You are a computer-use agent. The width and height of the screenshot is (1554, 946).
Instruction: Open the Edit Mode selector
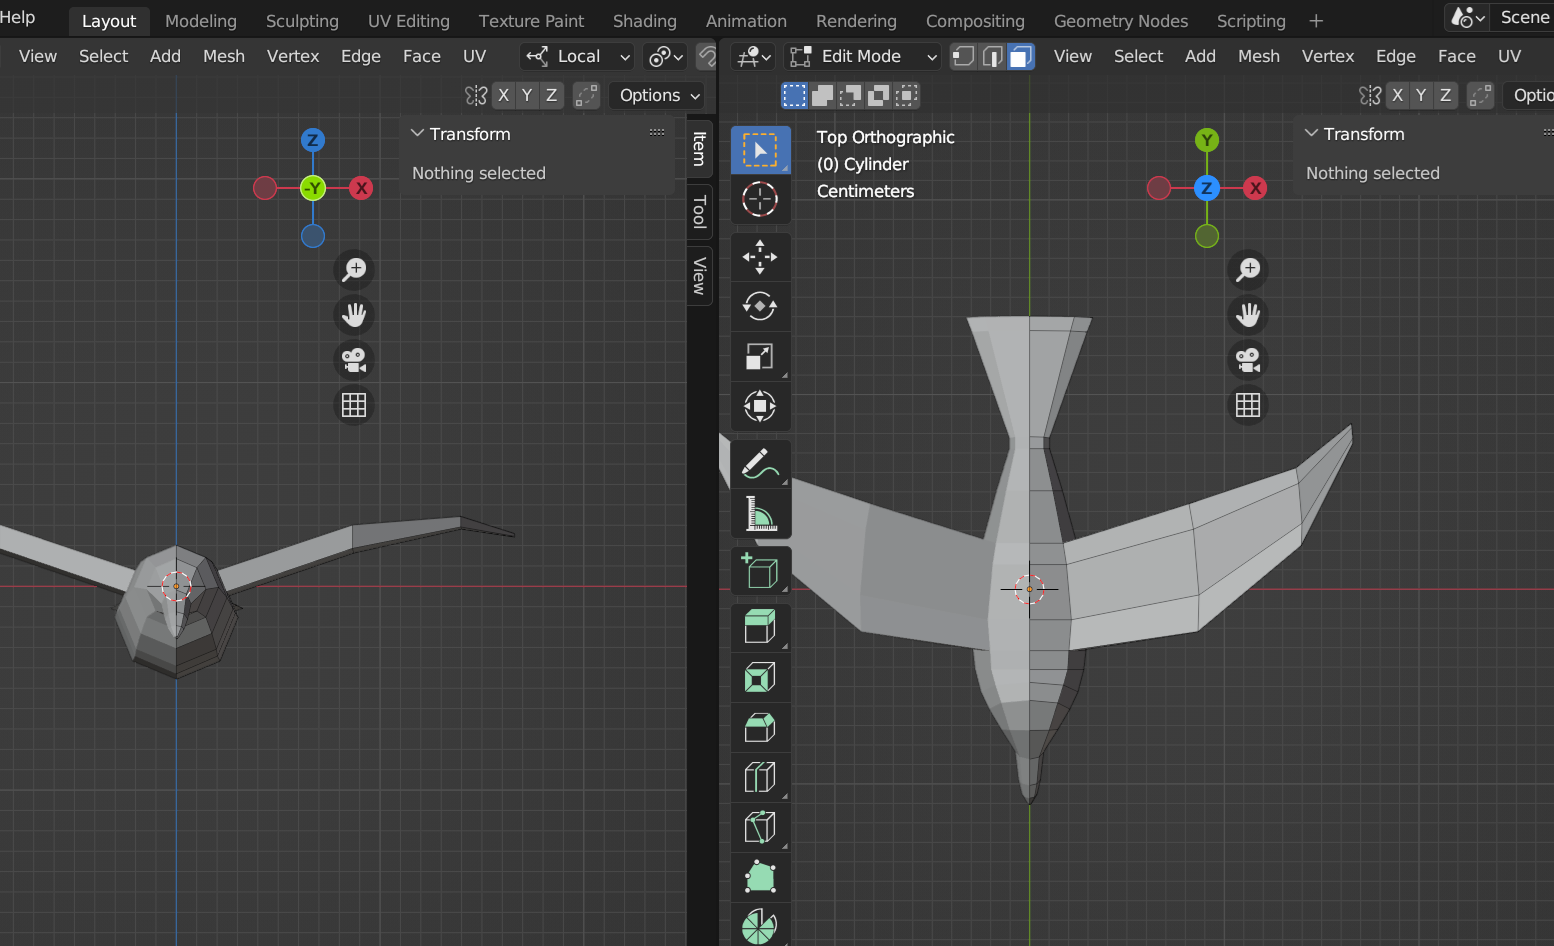861,56
